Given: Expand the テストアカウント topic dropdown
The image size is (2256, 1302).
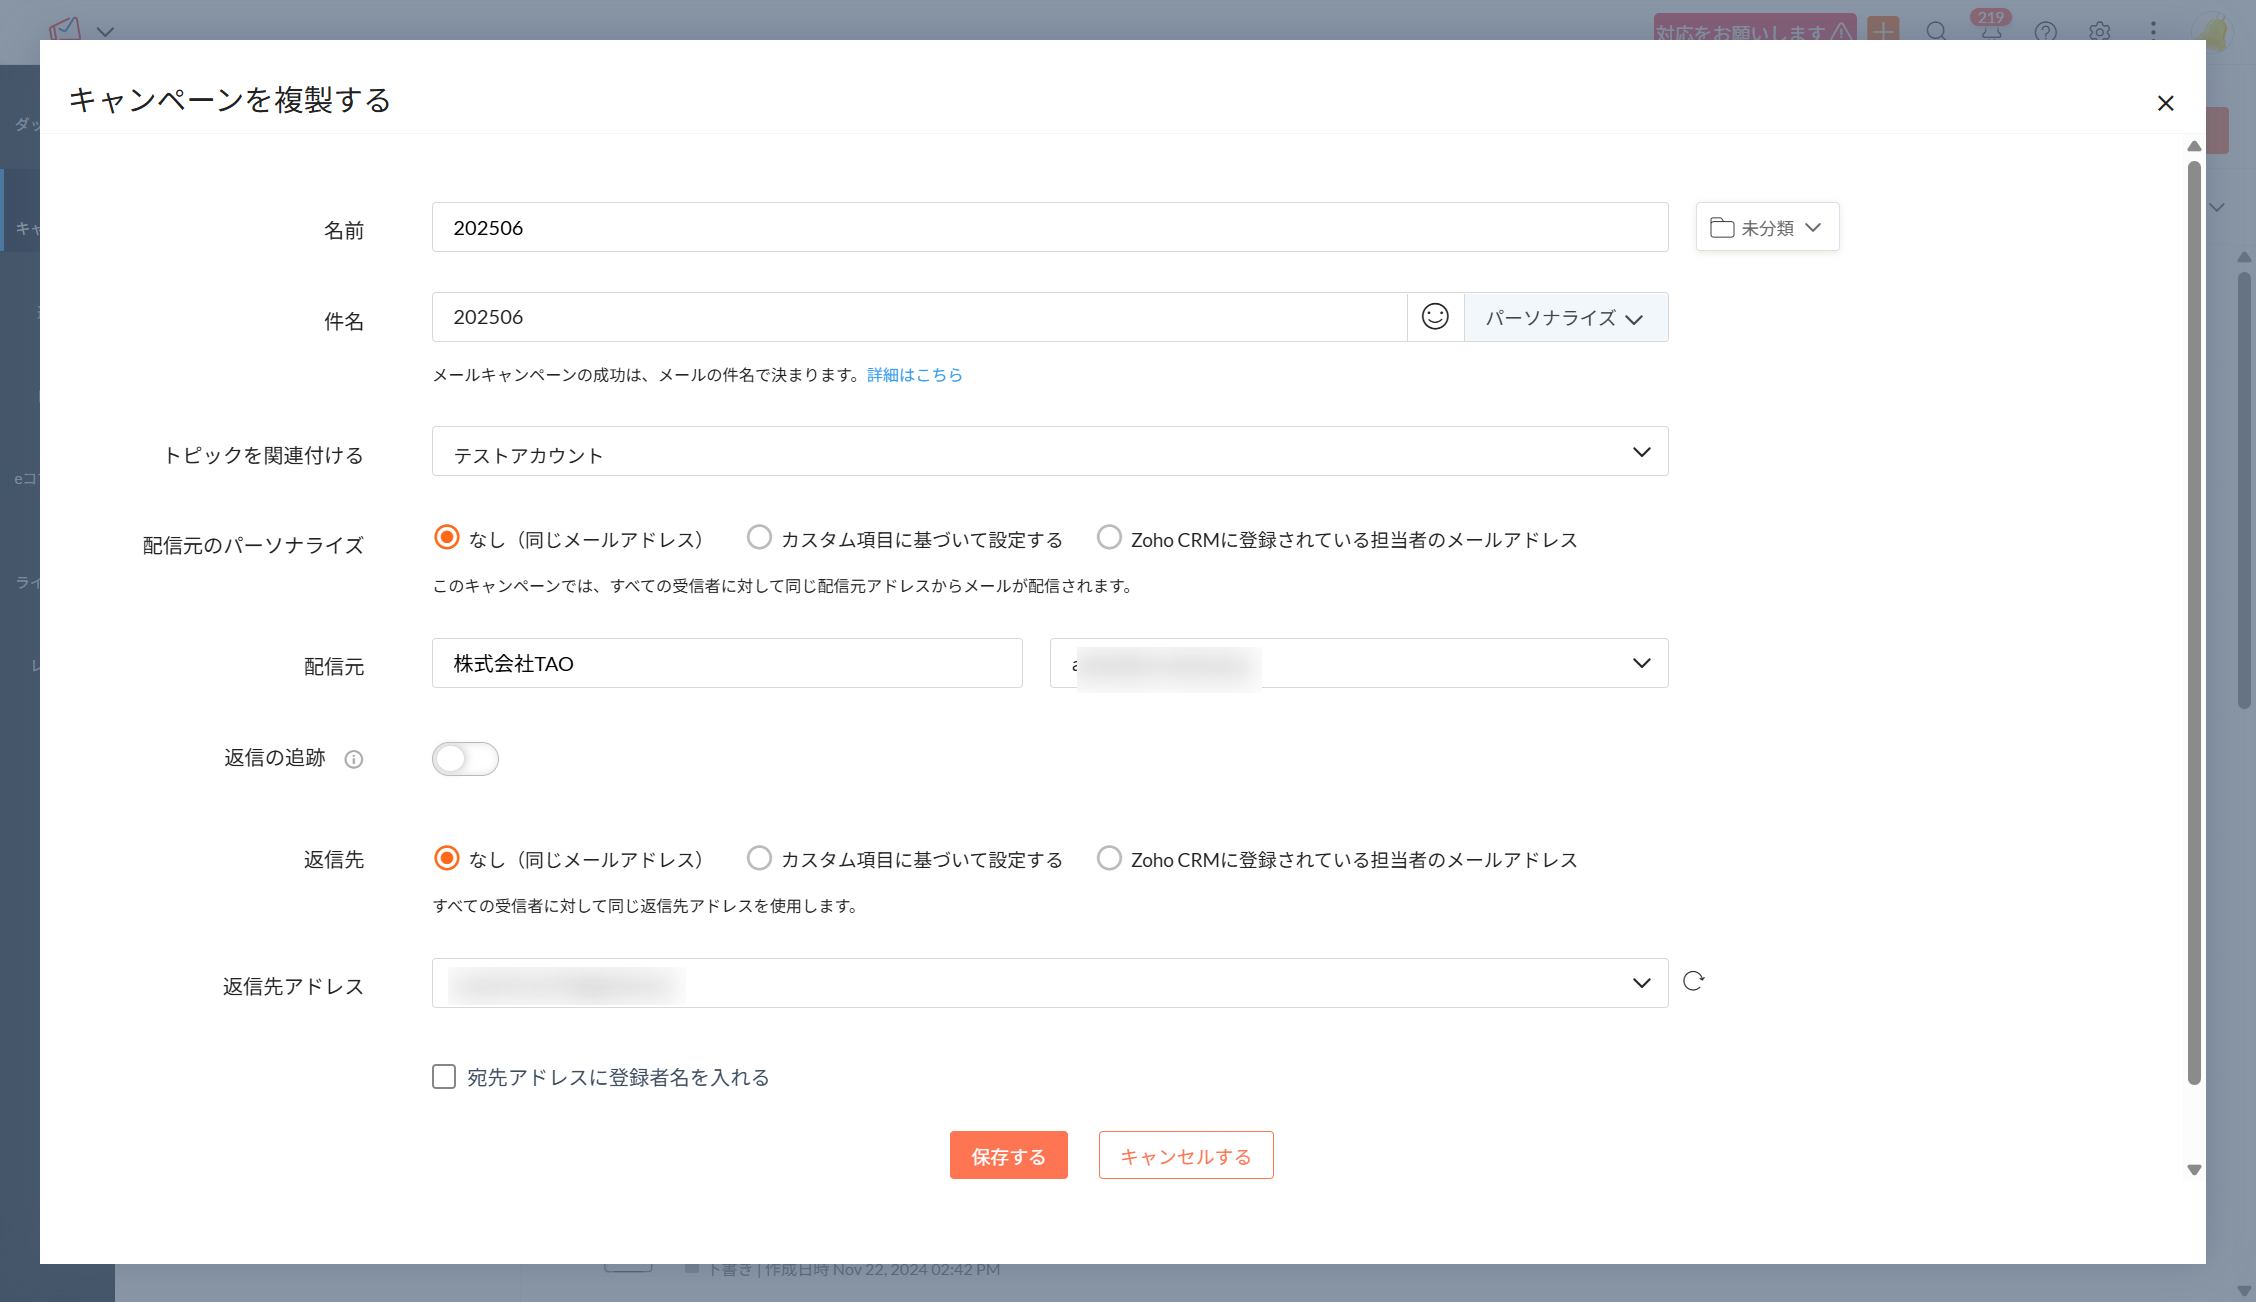Looking at the screenshot, I should click(1641, 452).
